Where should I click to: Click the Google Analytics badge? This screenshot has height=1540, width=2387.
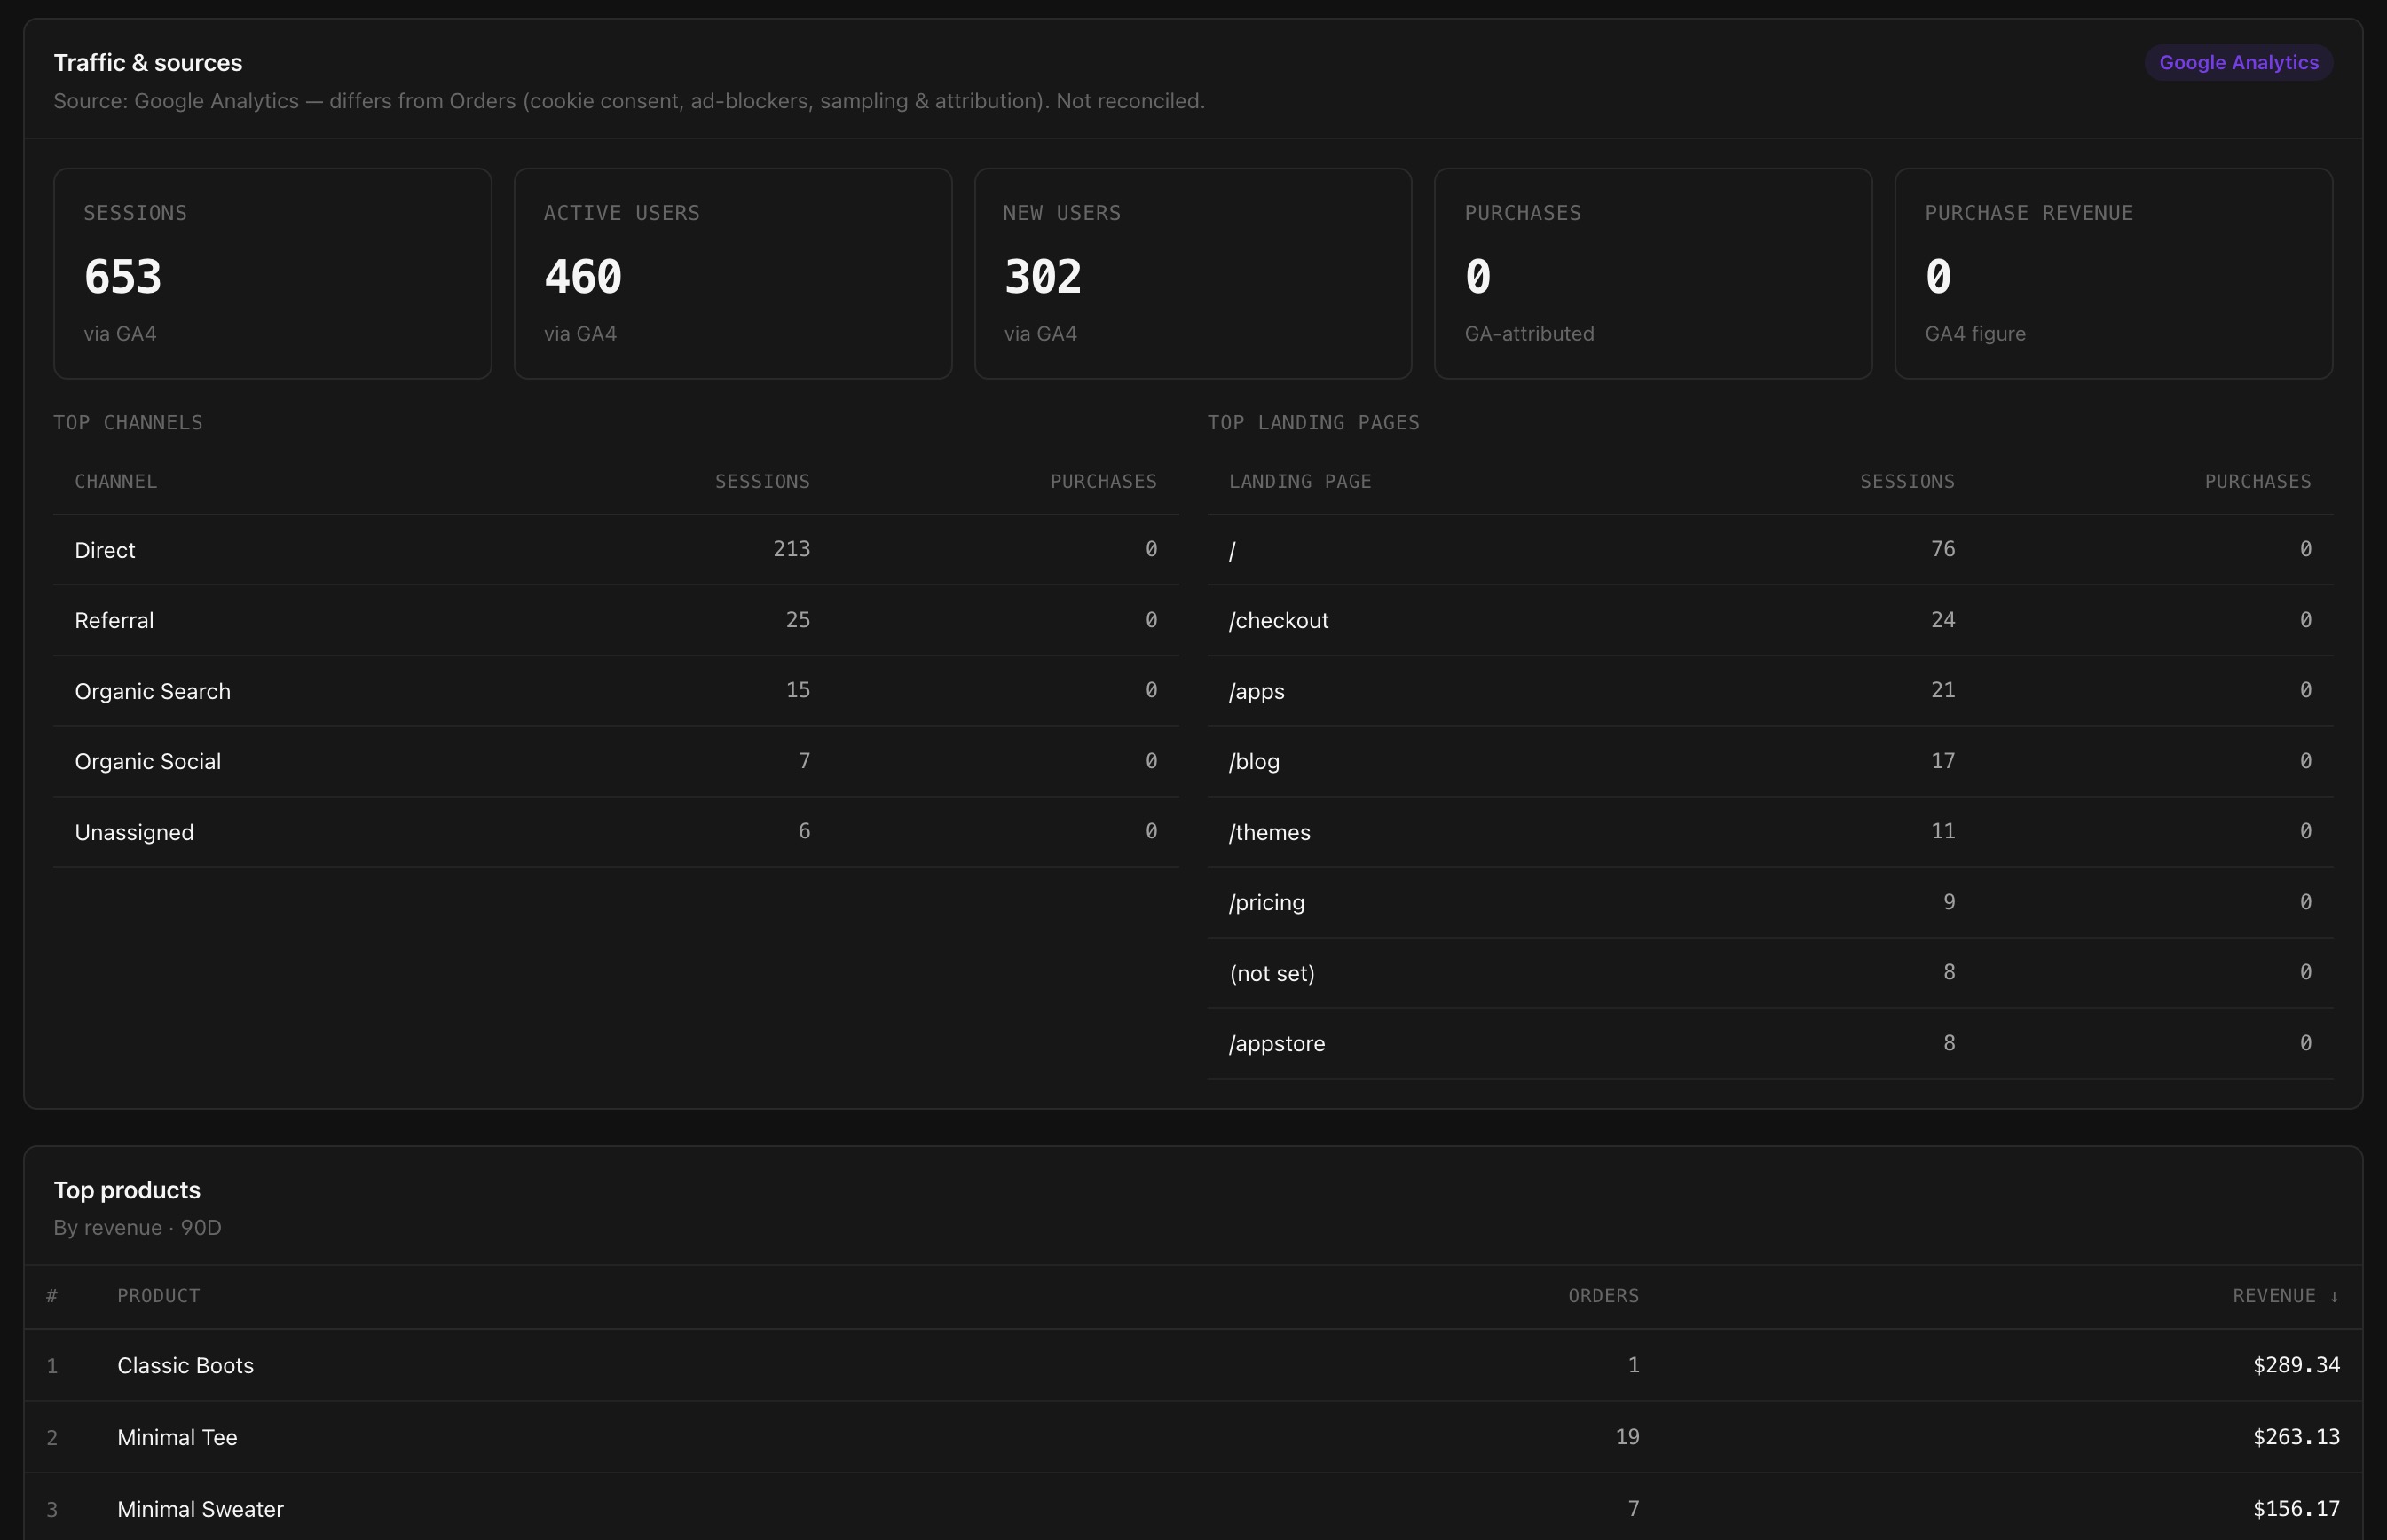(x=2238, y=62)
